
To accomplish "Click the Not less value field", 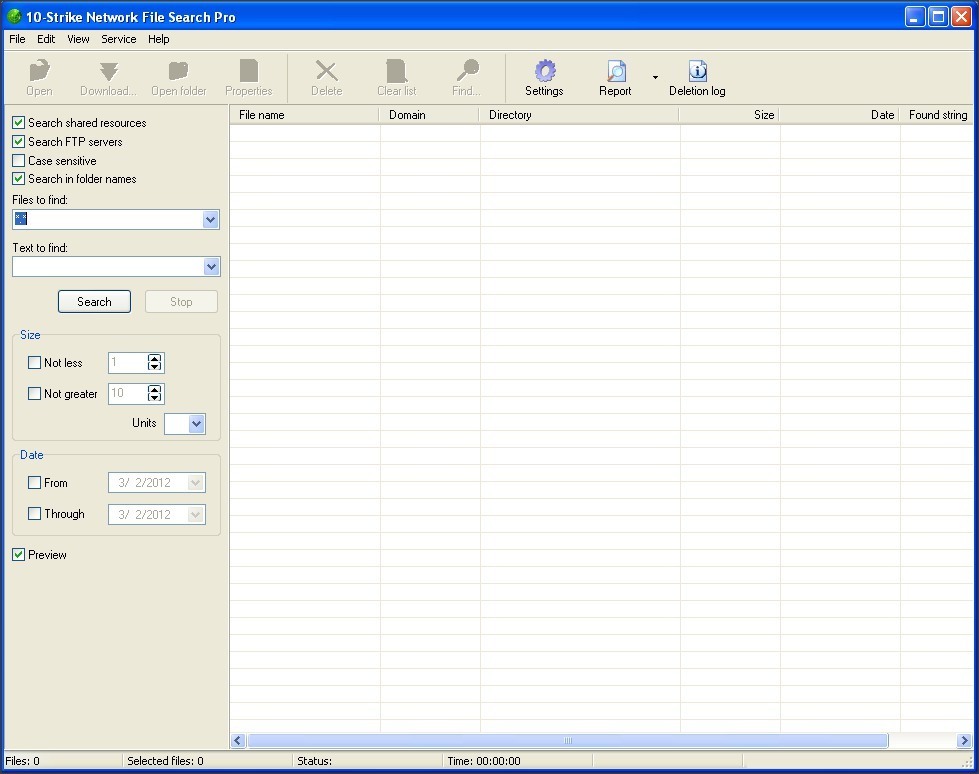I will tap(128, 363).
